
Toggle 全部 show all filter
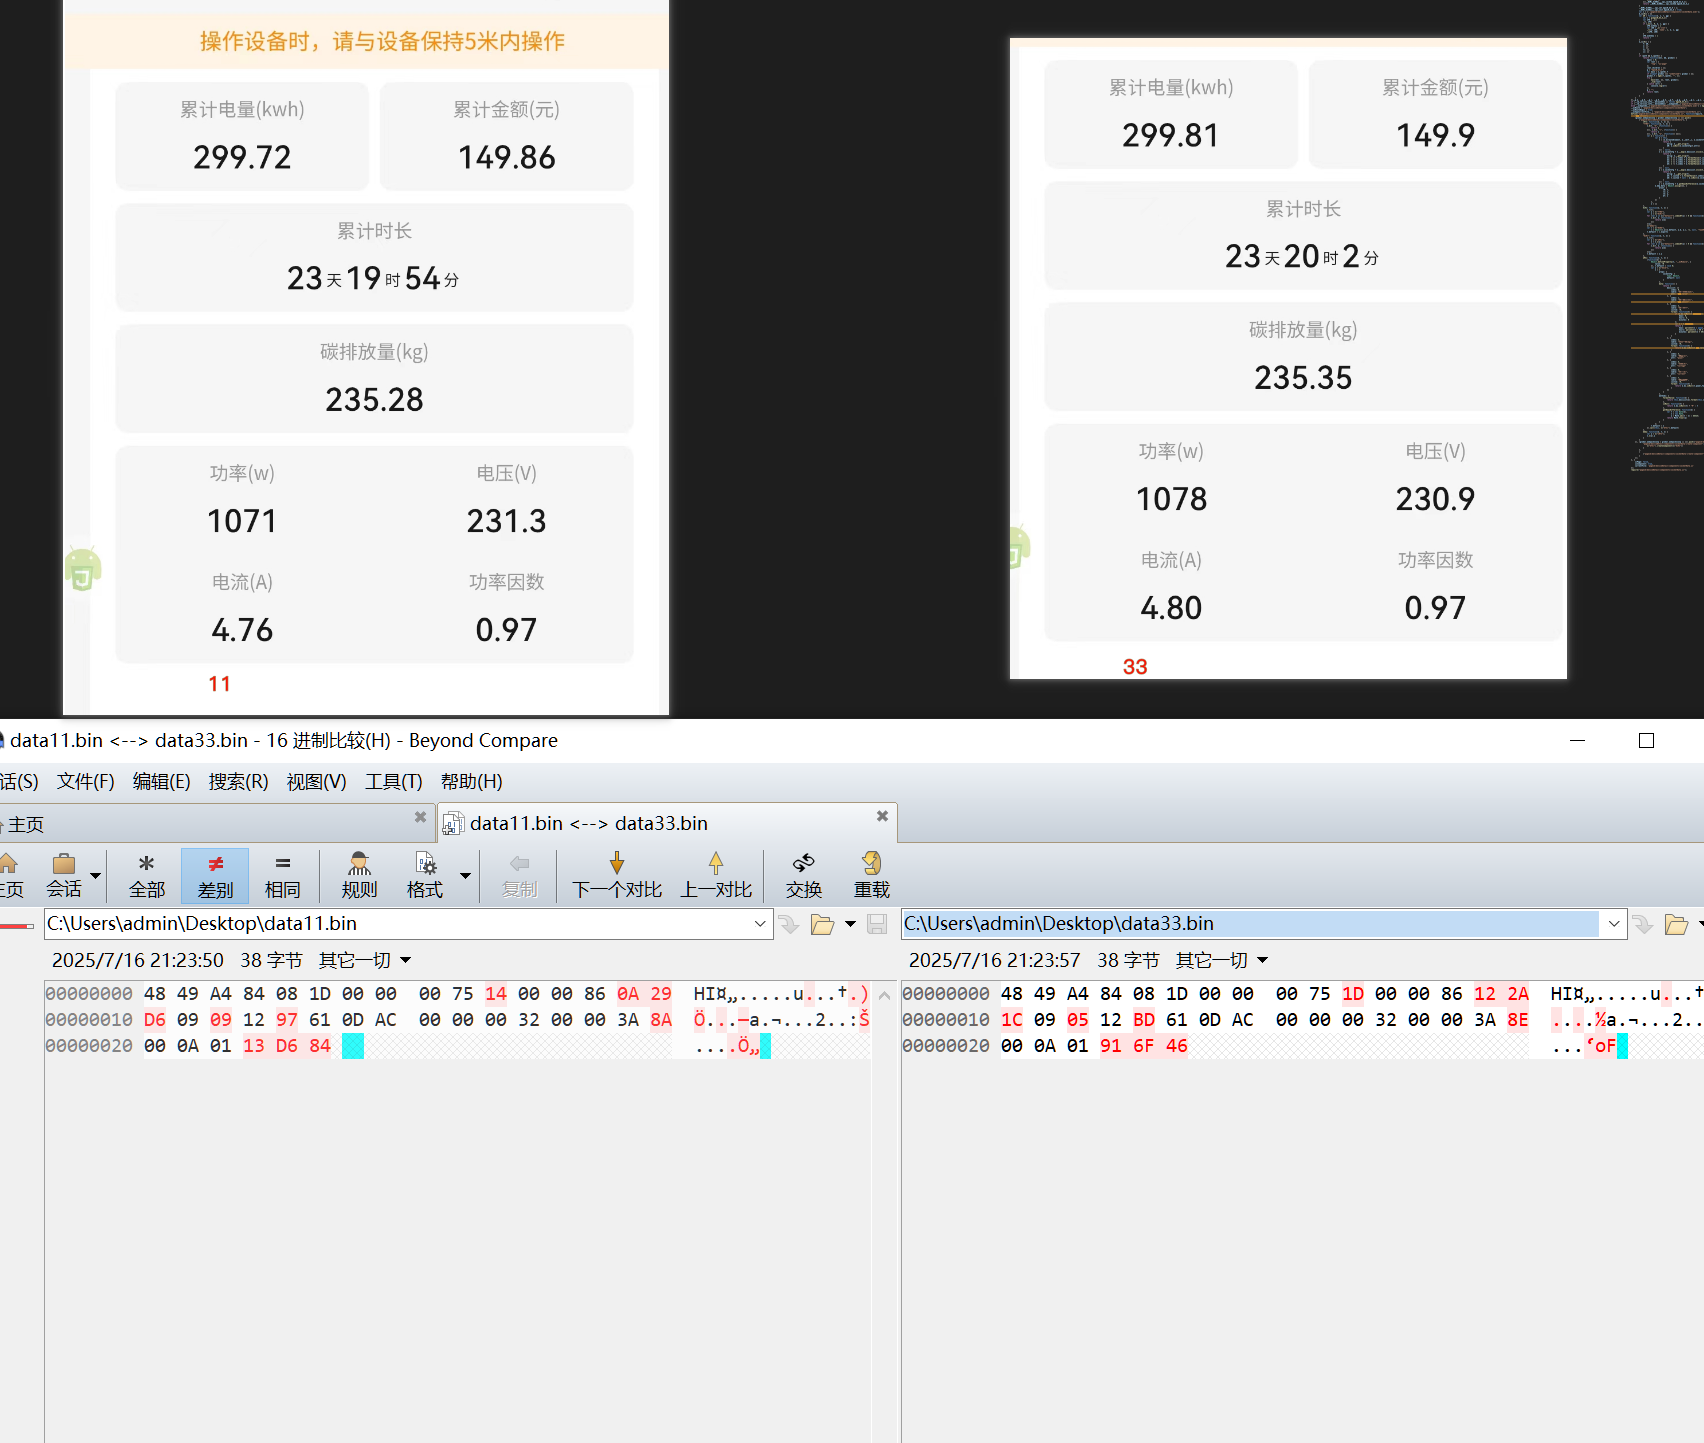pos(147,874)
